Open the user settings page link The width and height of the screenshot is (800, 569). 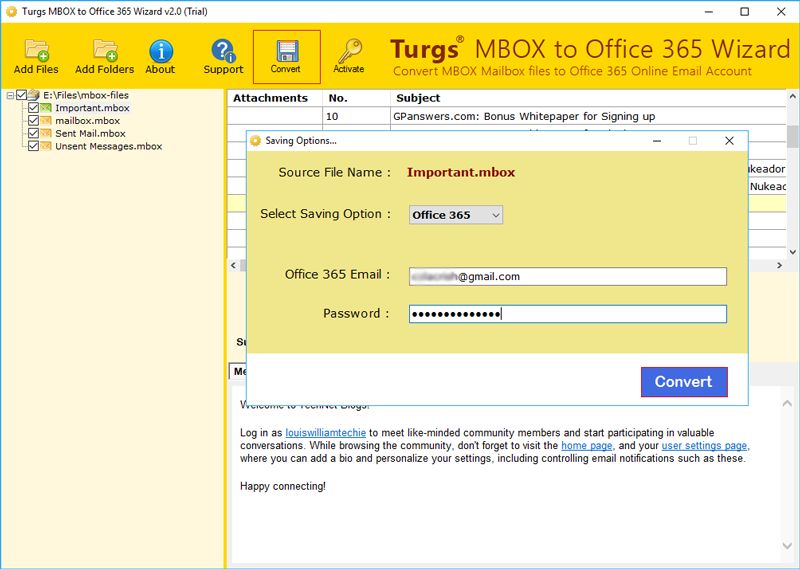[x=704, y=446]
